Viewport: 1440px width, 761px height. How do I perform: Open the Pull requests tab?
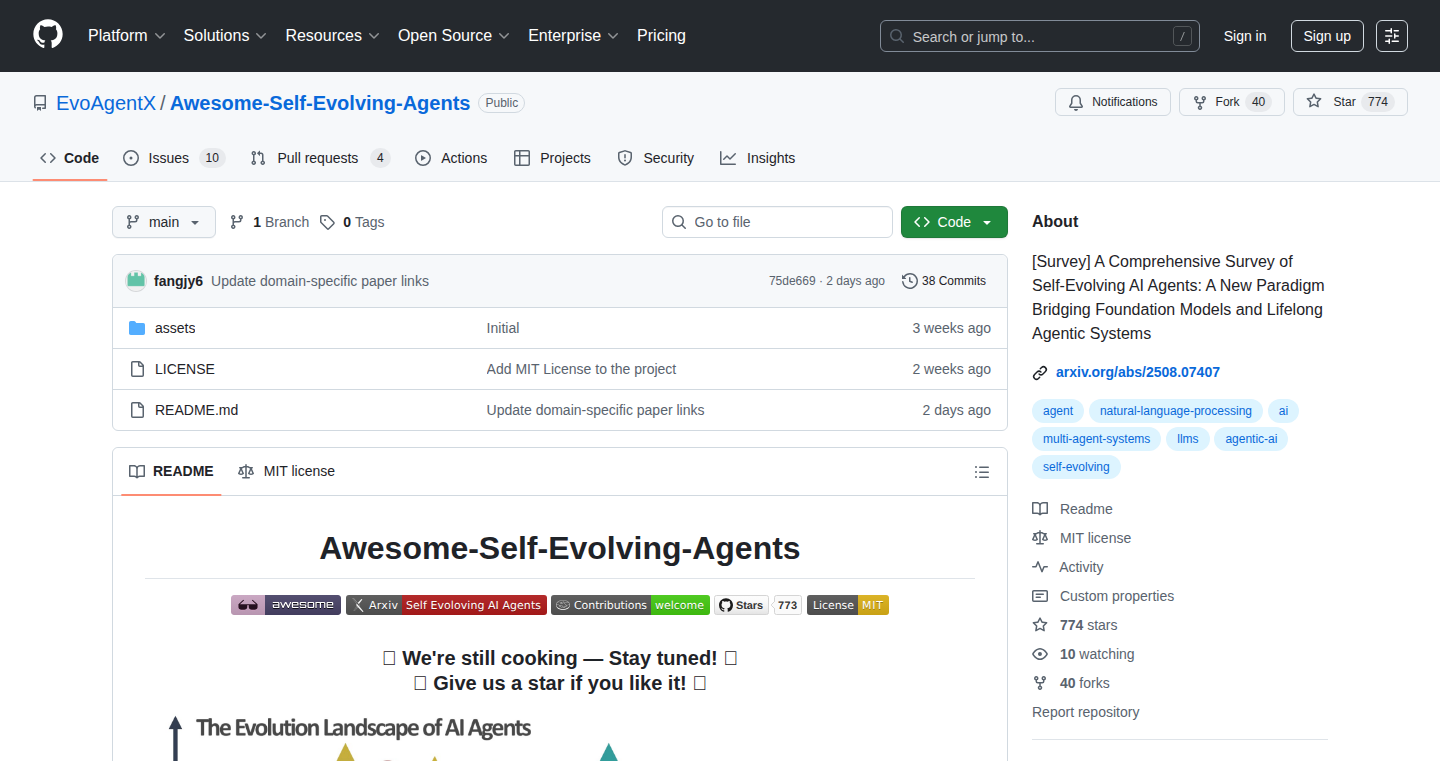[320, 158]
